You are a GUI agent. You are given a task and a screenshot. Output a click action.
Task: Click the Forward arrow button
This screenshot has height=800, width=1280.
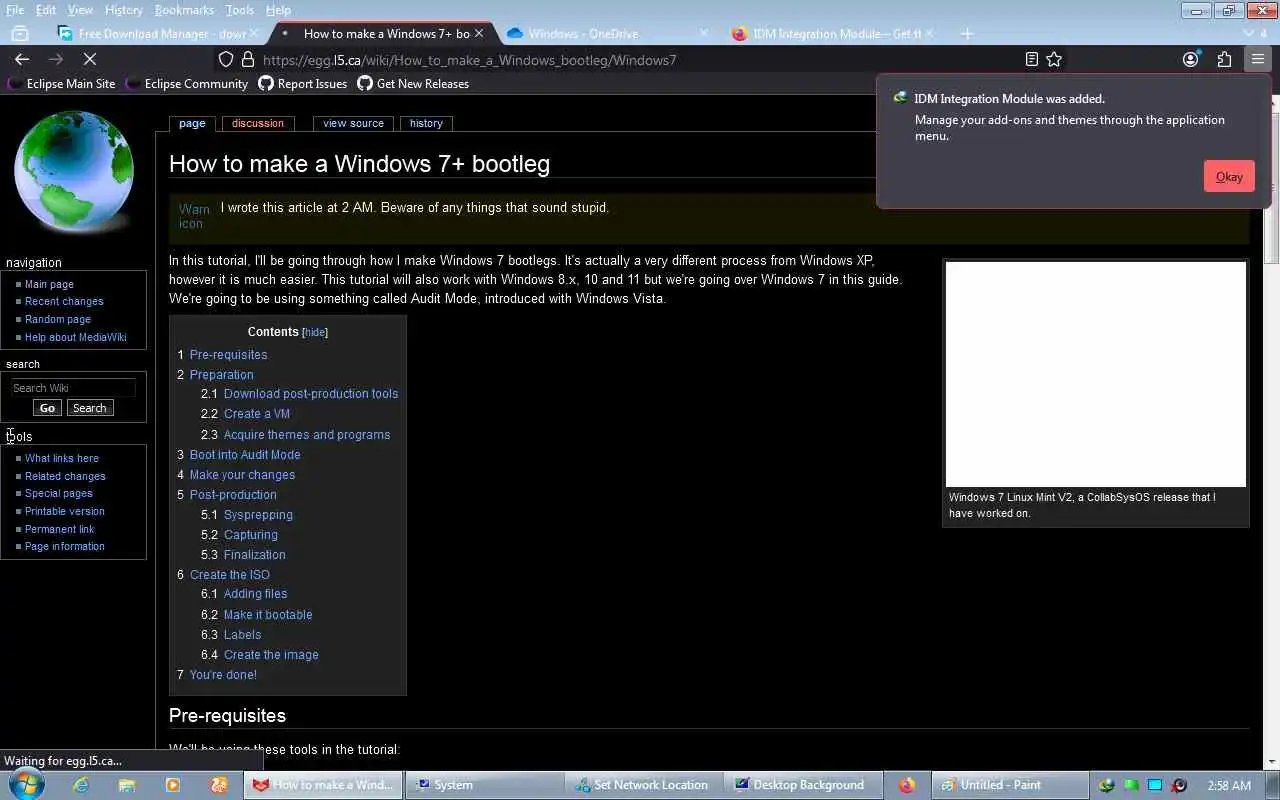coord(56,60)
